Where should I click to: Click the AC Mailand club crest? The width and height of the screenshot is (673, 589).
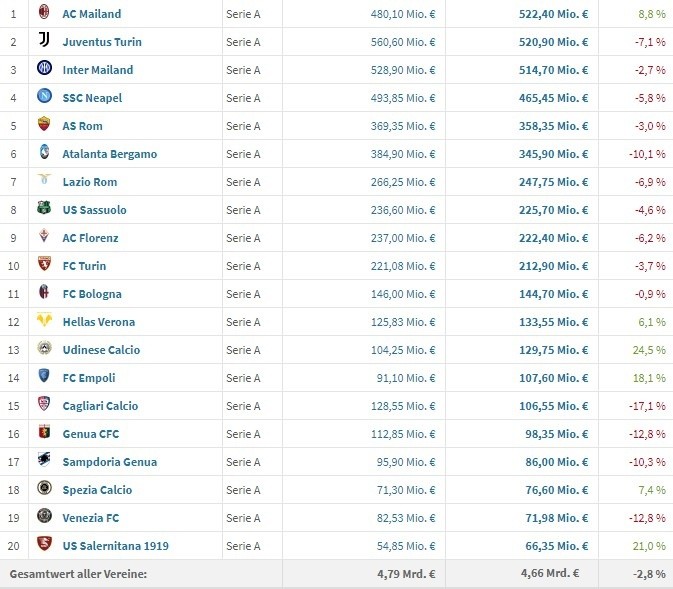tap(44, 14)
